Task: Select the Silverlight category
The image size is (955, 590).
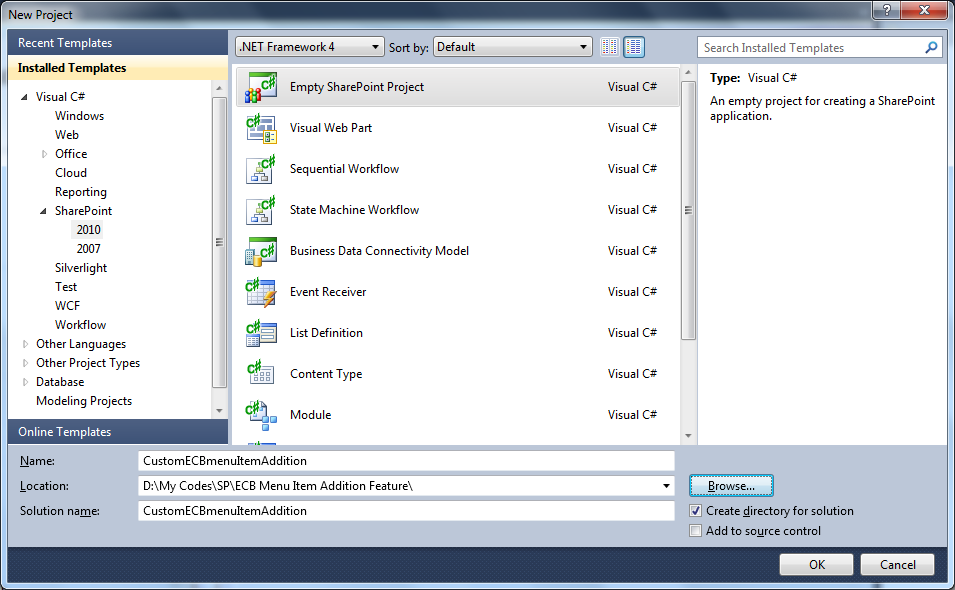Action: (x=80, y=268)
